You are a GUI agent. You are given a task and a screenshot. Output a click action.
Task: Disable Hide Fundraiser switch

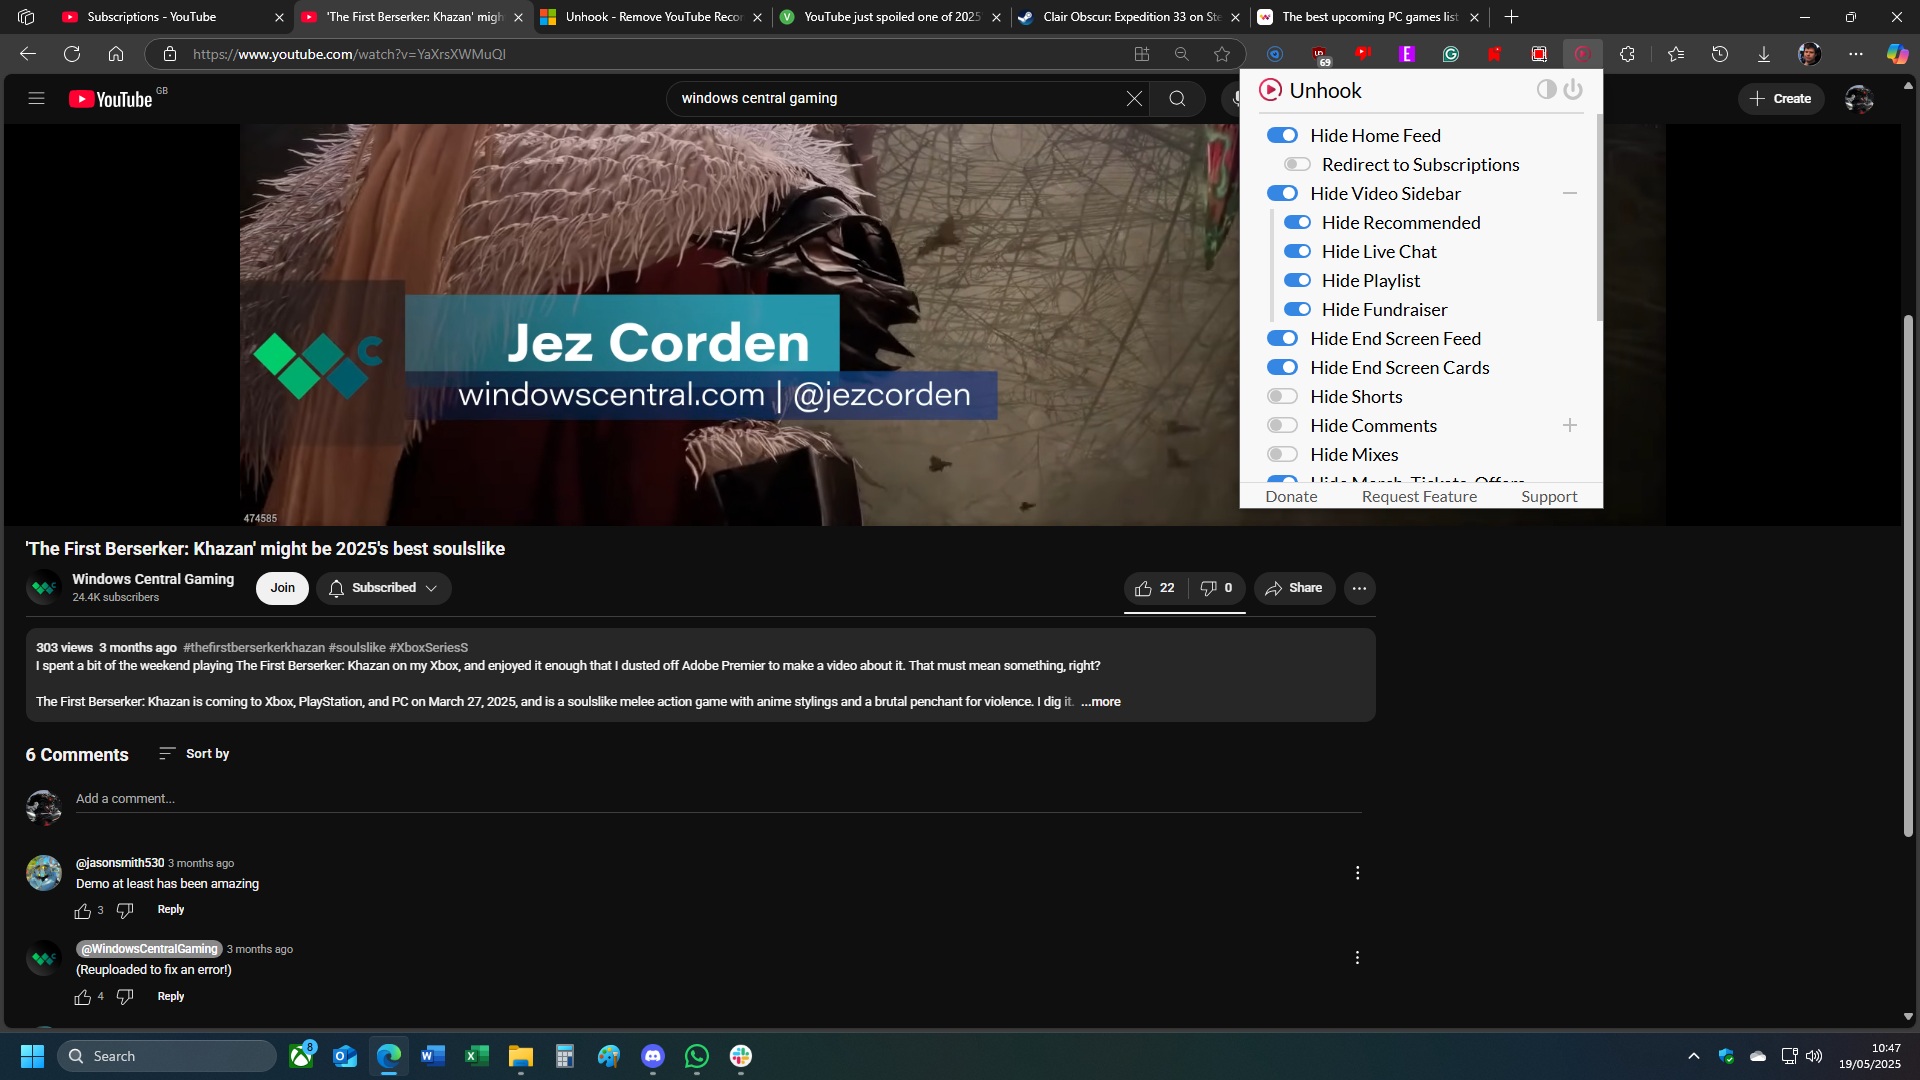point(1297,309)
